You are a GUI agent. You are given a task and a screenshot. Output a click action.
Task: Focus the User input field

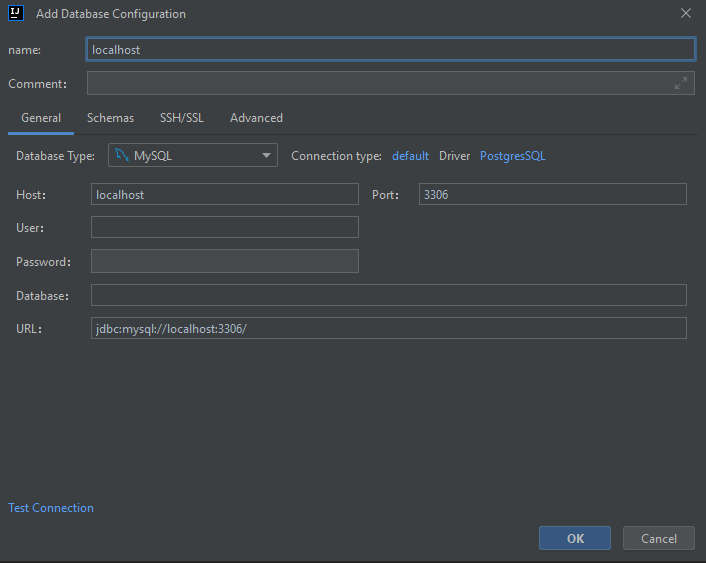click(x=224, y=228)
